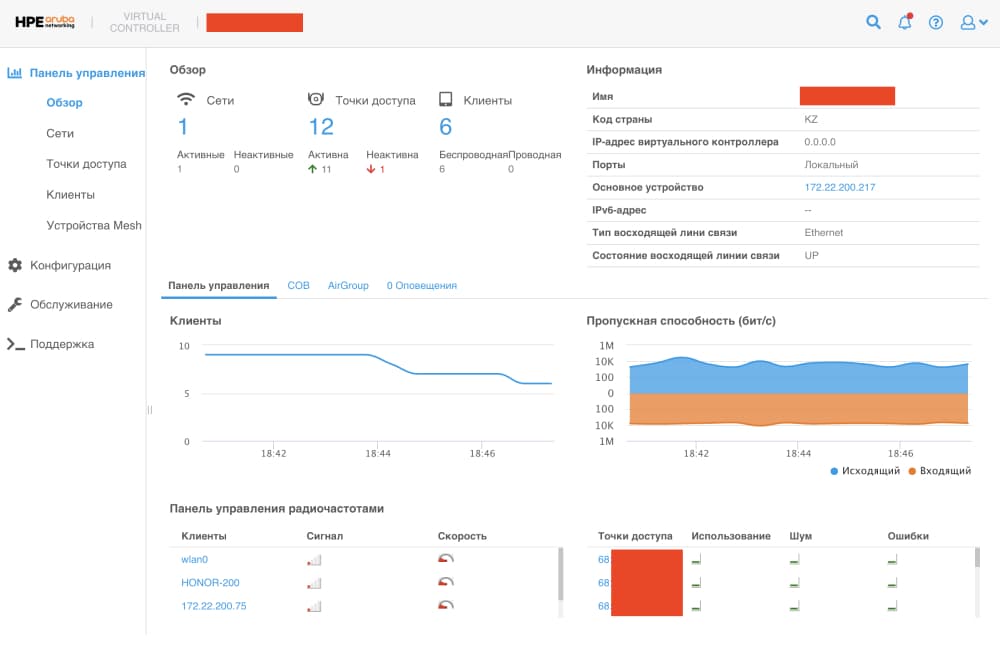
Task: Switch to the СОВ tab
Action: (x=298, y=286)
